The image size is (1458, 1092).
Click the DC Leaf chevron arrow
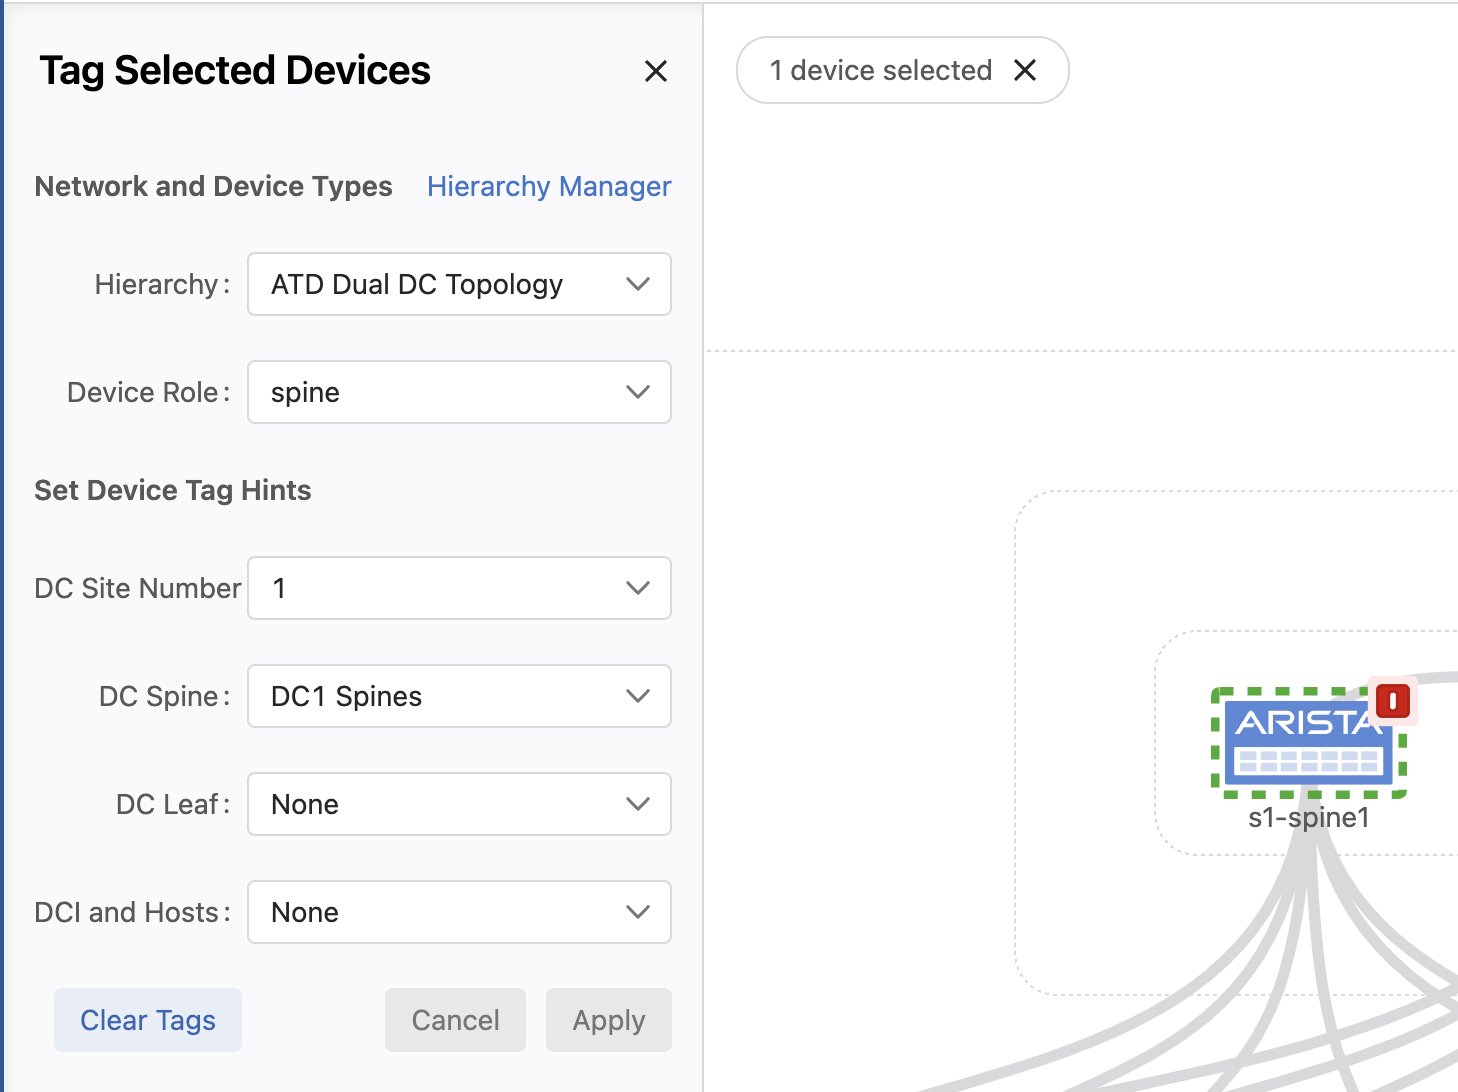638,804
